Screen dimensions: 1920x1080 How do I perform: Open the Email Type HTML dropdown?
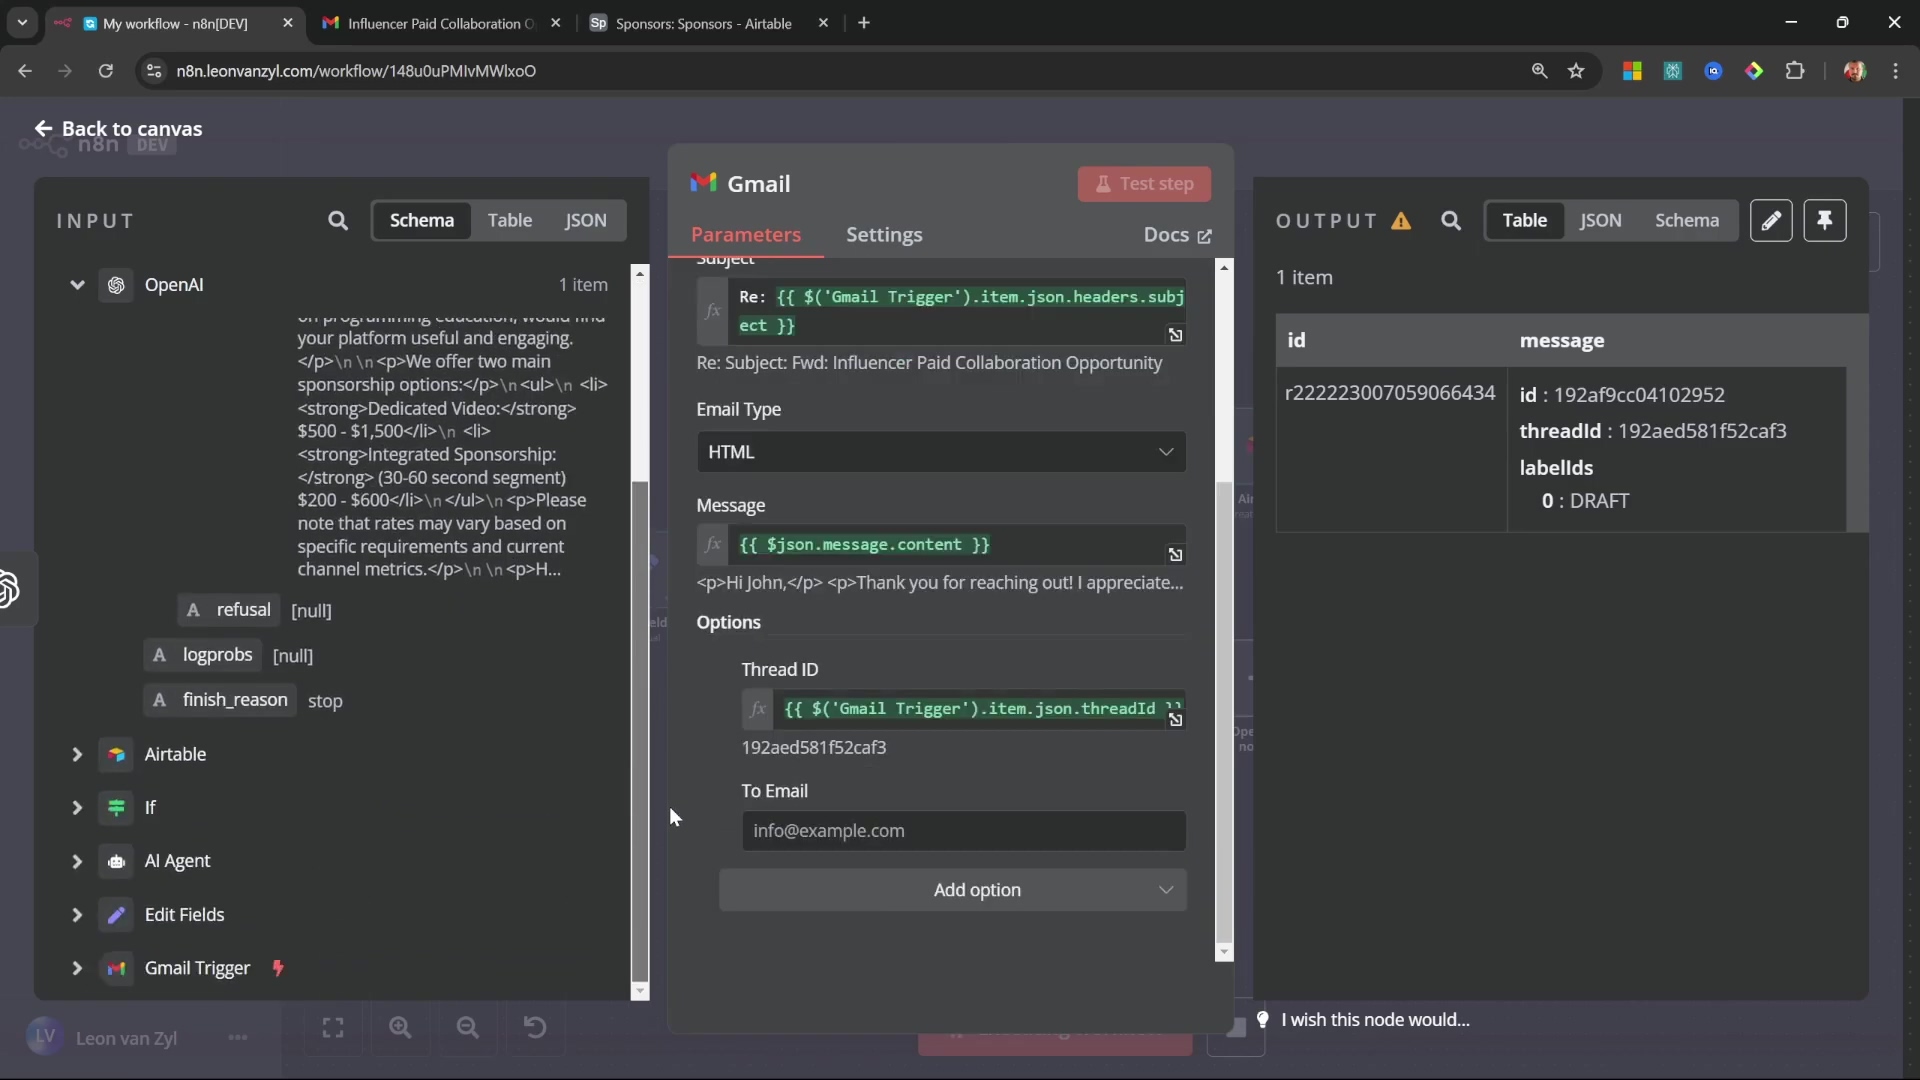[x=940, y=452]
